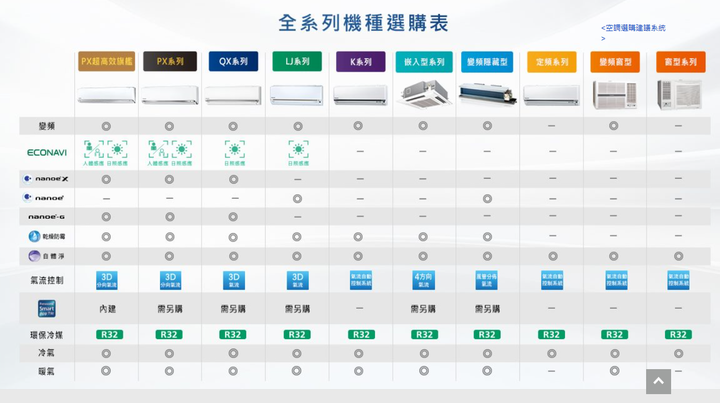Click the 冷氣 row label
The width and height of the screenshot is (720, 403).
46,353
